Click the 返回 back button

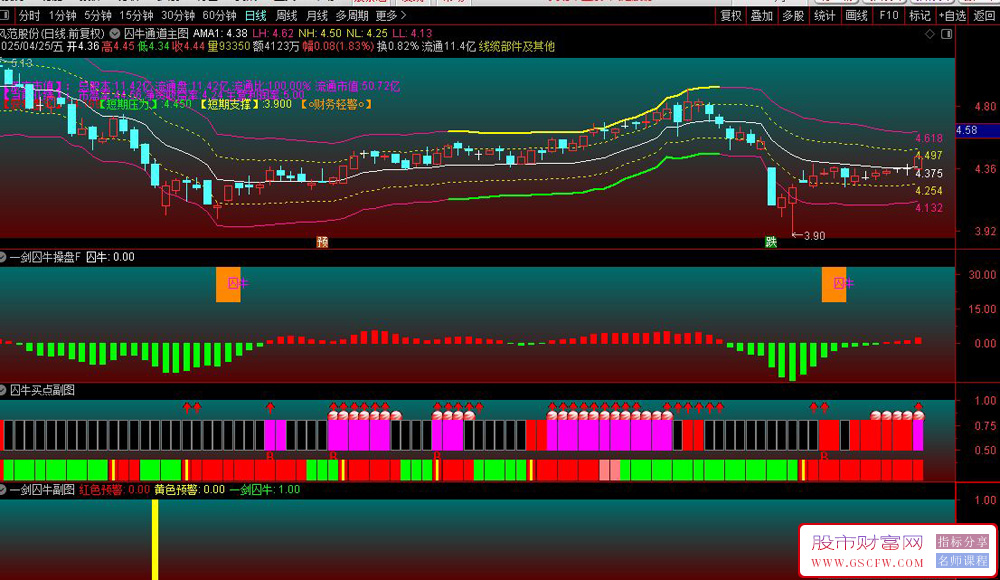coord(985,15)
